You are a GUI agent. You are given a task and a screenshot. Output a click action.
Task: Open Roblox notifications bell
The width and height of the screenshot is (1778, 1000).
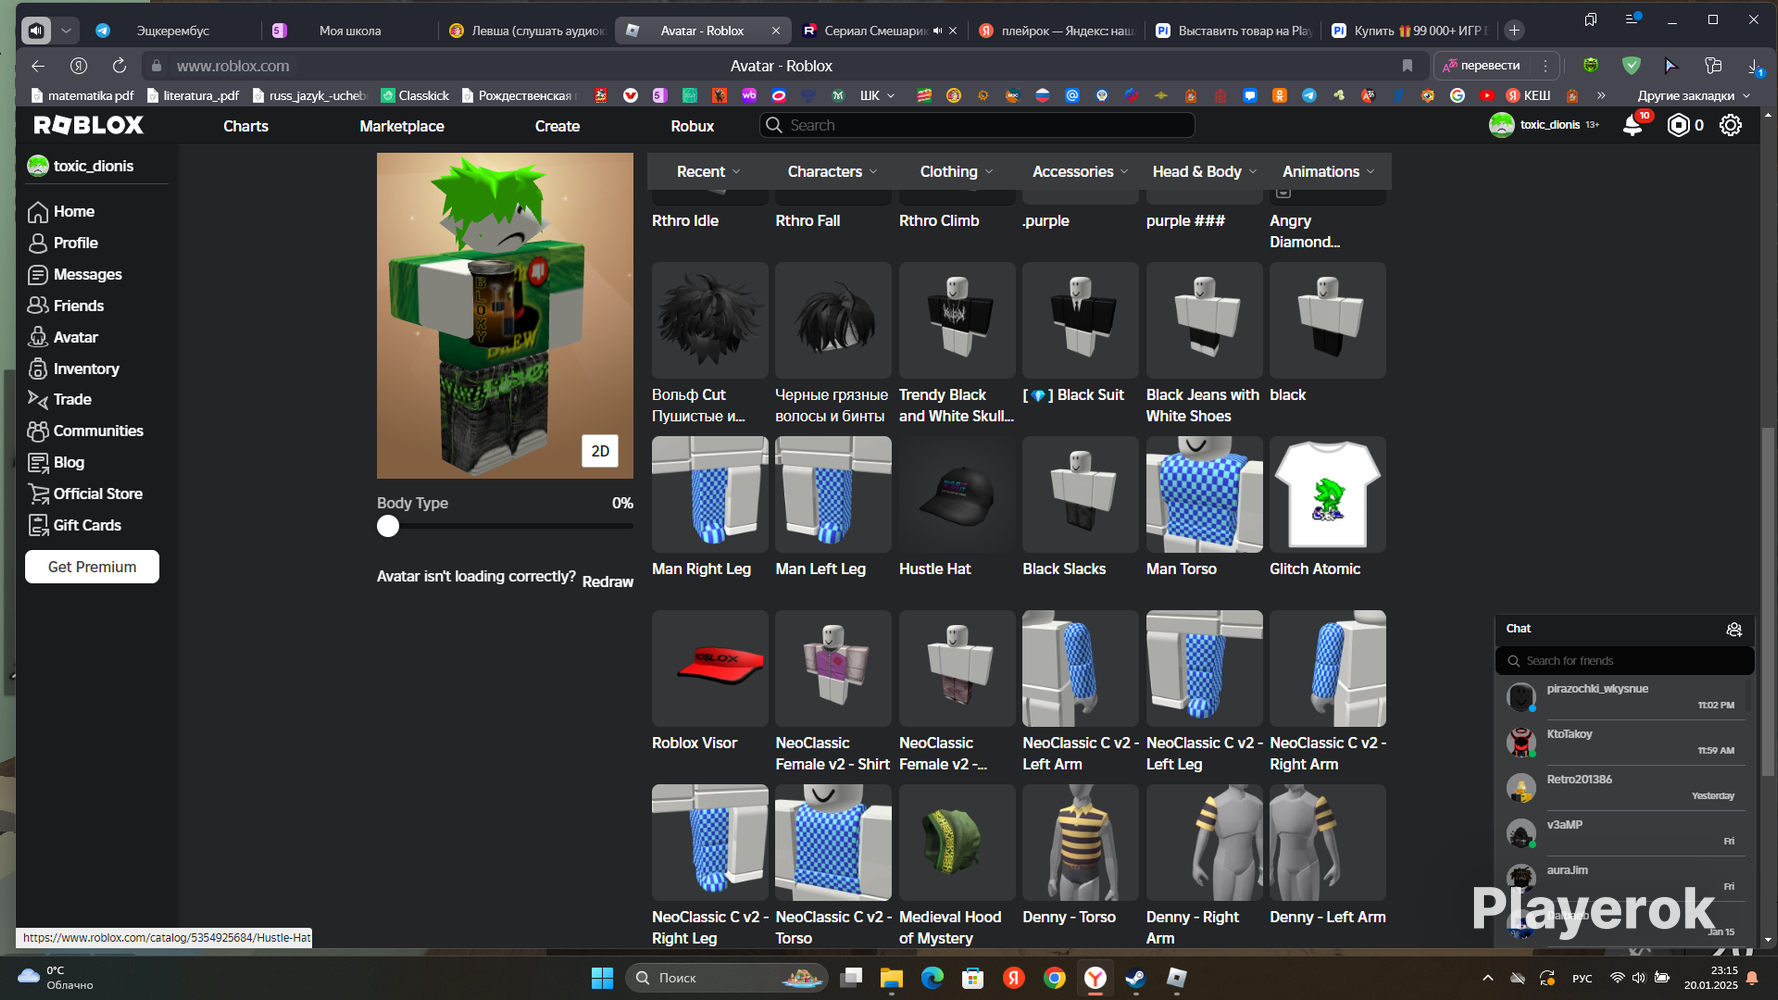(x=1632, y=126)
